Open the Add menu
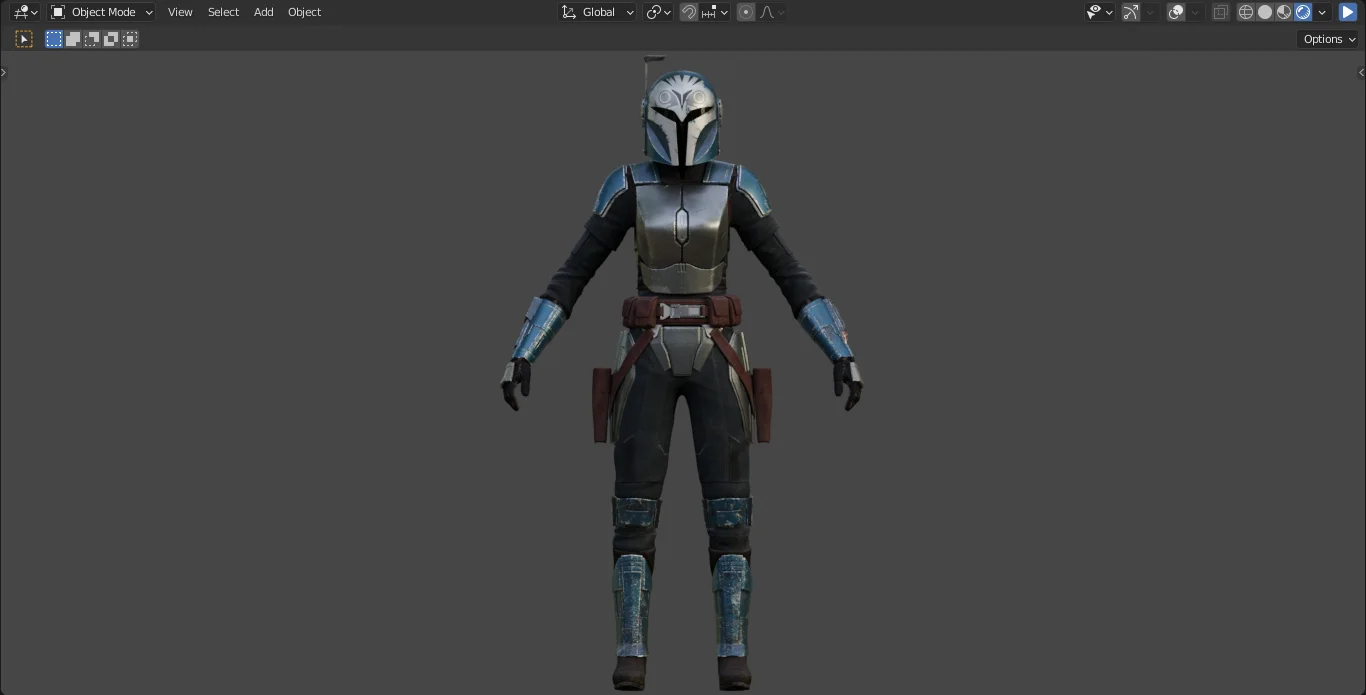Image resolution: width=1366 pixels, height=695 pixels. tap(263, 11)
